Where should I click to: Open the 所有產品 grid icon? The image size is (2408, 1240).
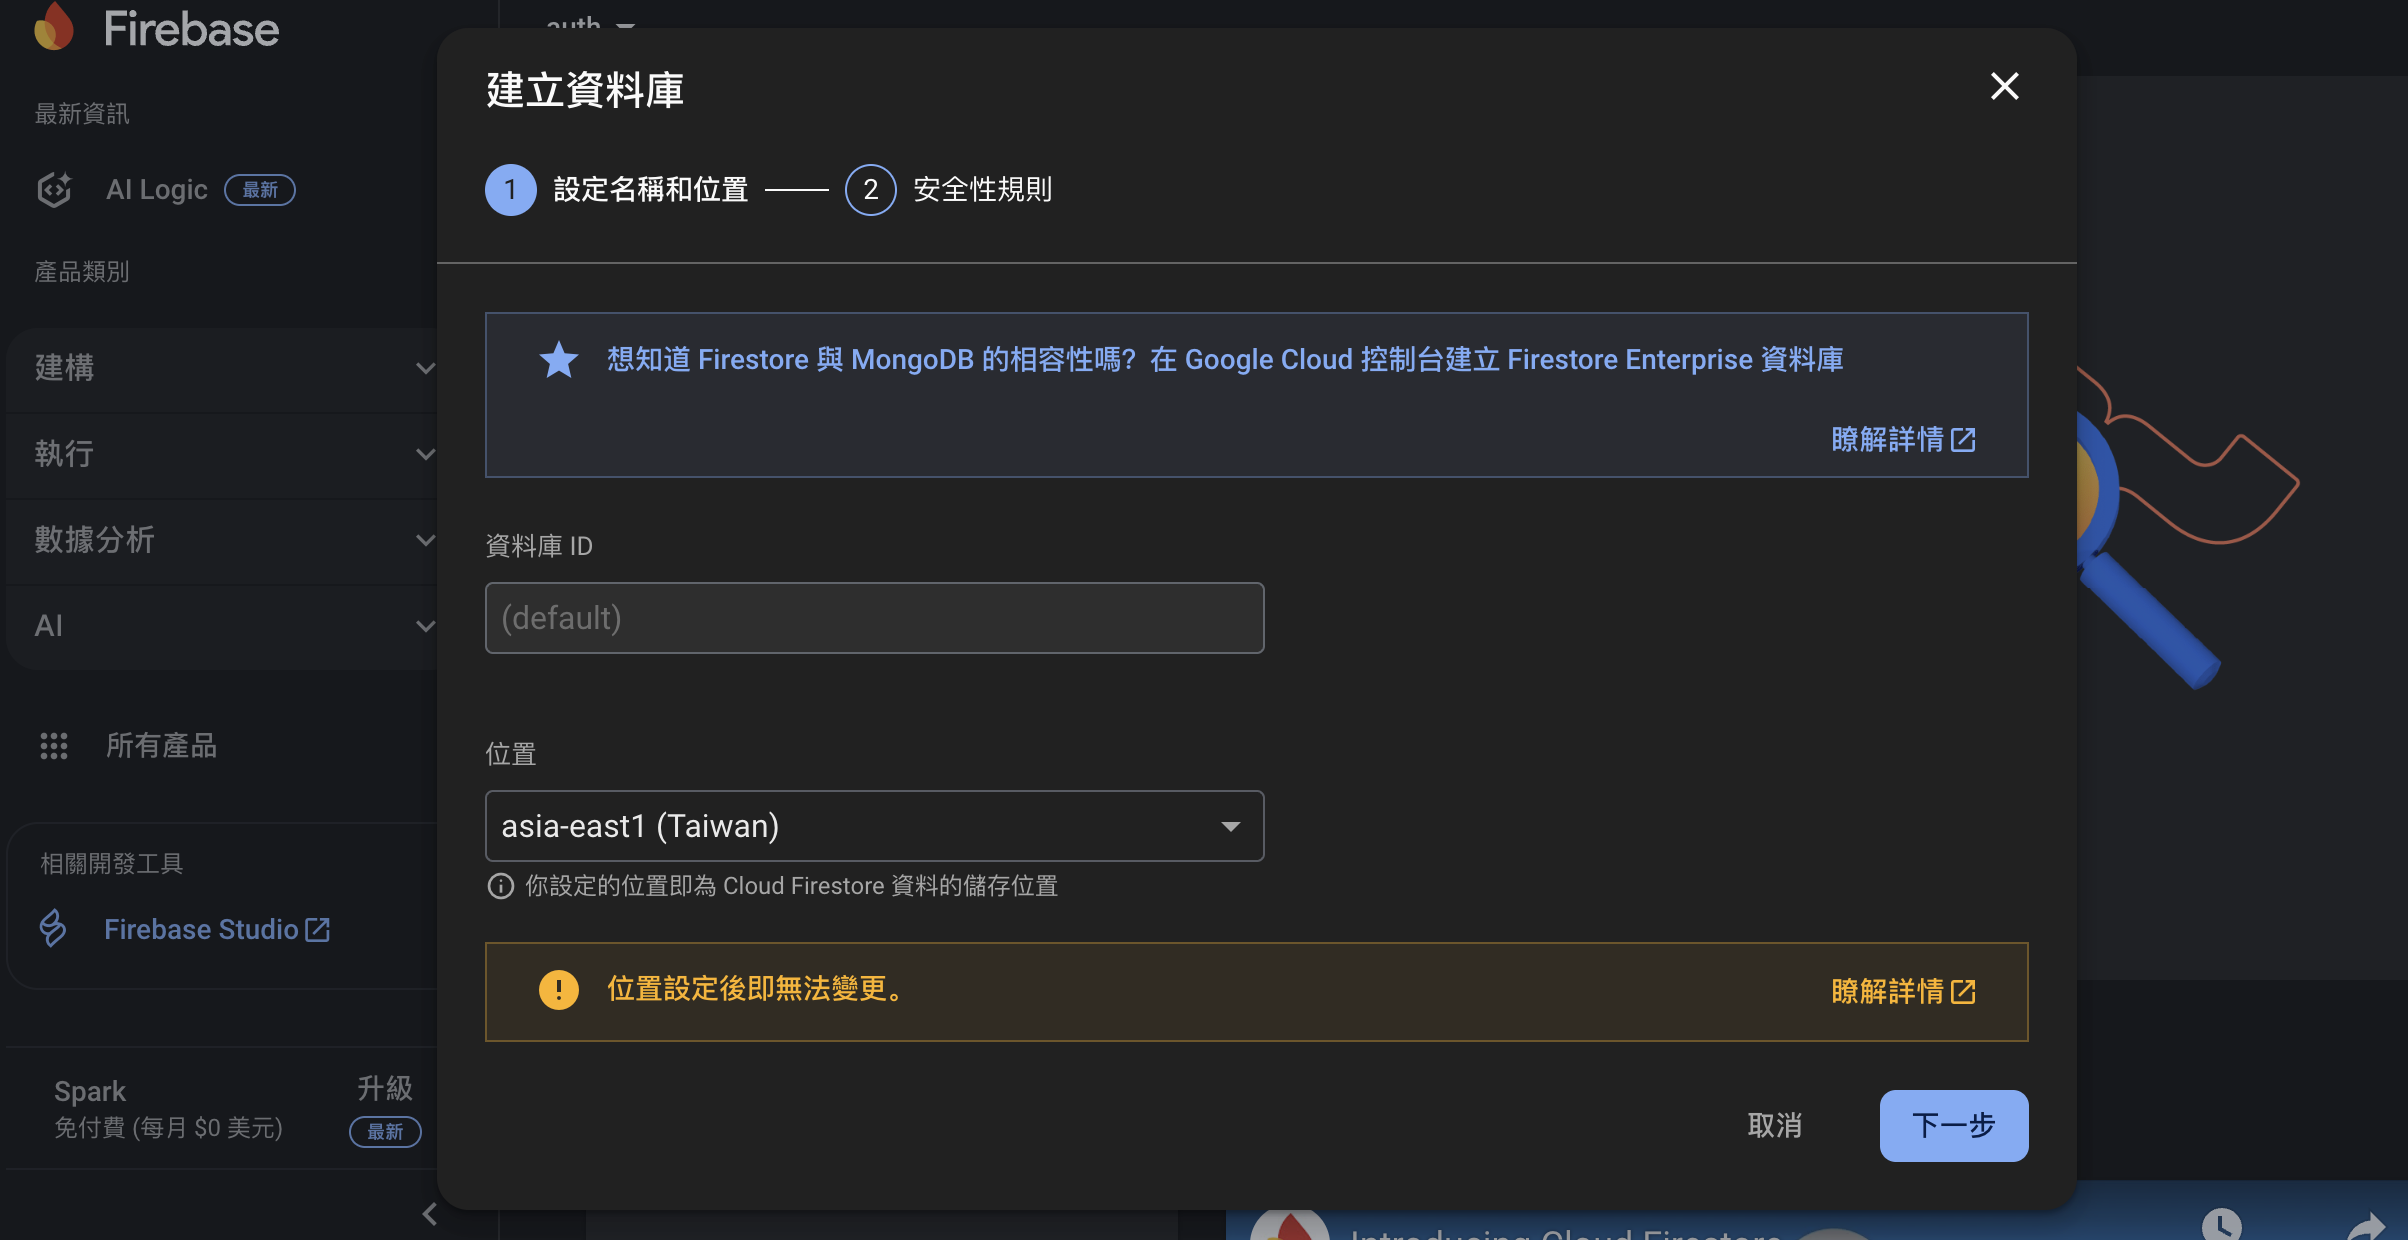54,745
